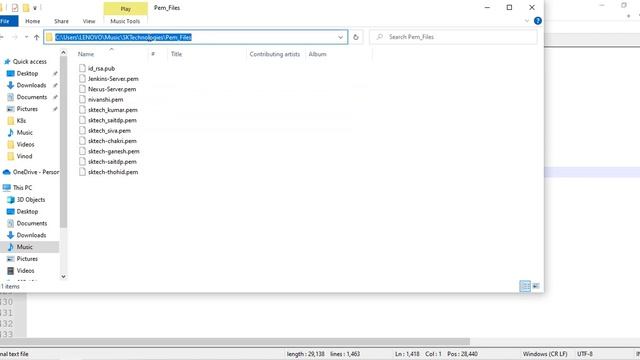Open the address bar history dropdown
Screen dimensions: 640x360
pos(340,37)
